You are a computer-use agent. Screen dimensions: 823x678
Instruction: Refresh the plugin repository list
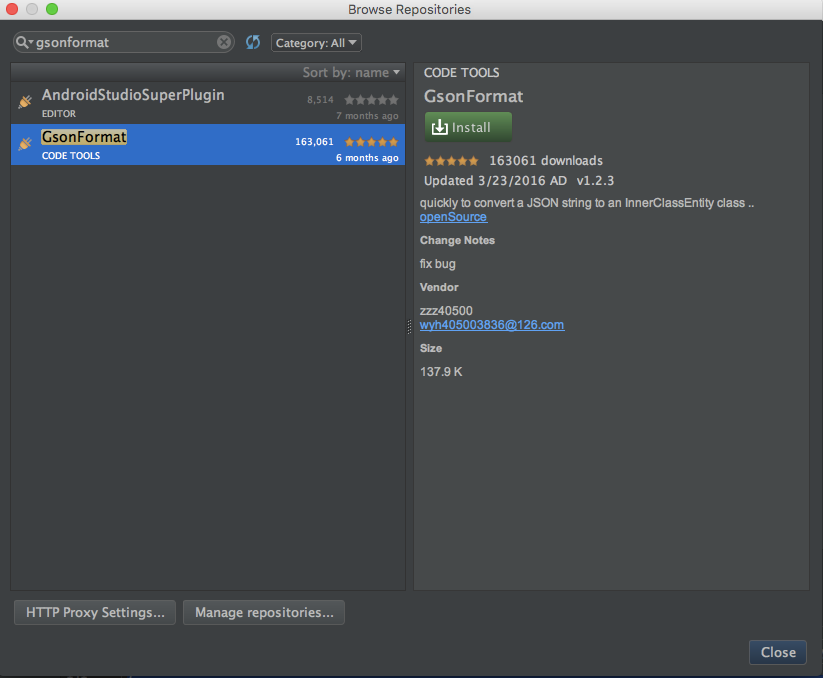coord(252,42)
